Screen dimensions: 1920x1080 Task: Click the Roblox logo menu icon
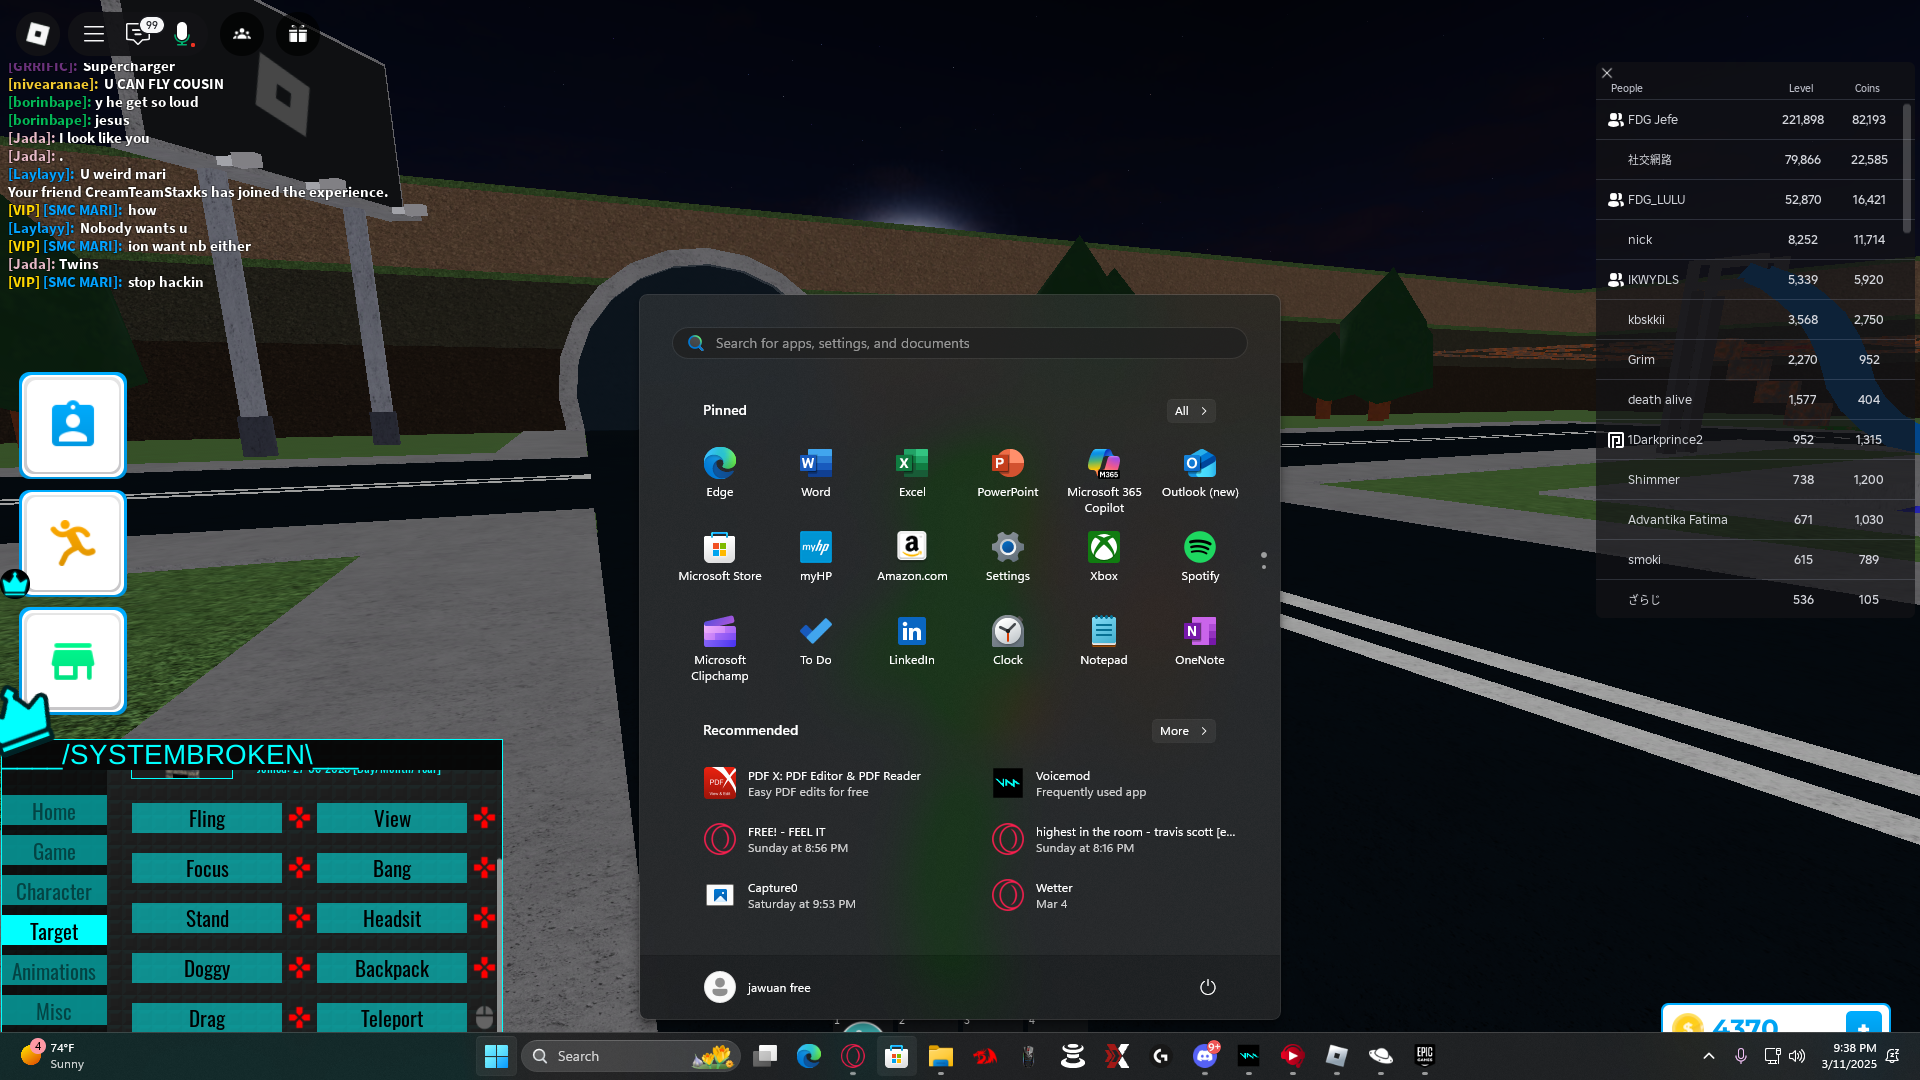tap(38, 34)
